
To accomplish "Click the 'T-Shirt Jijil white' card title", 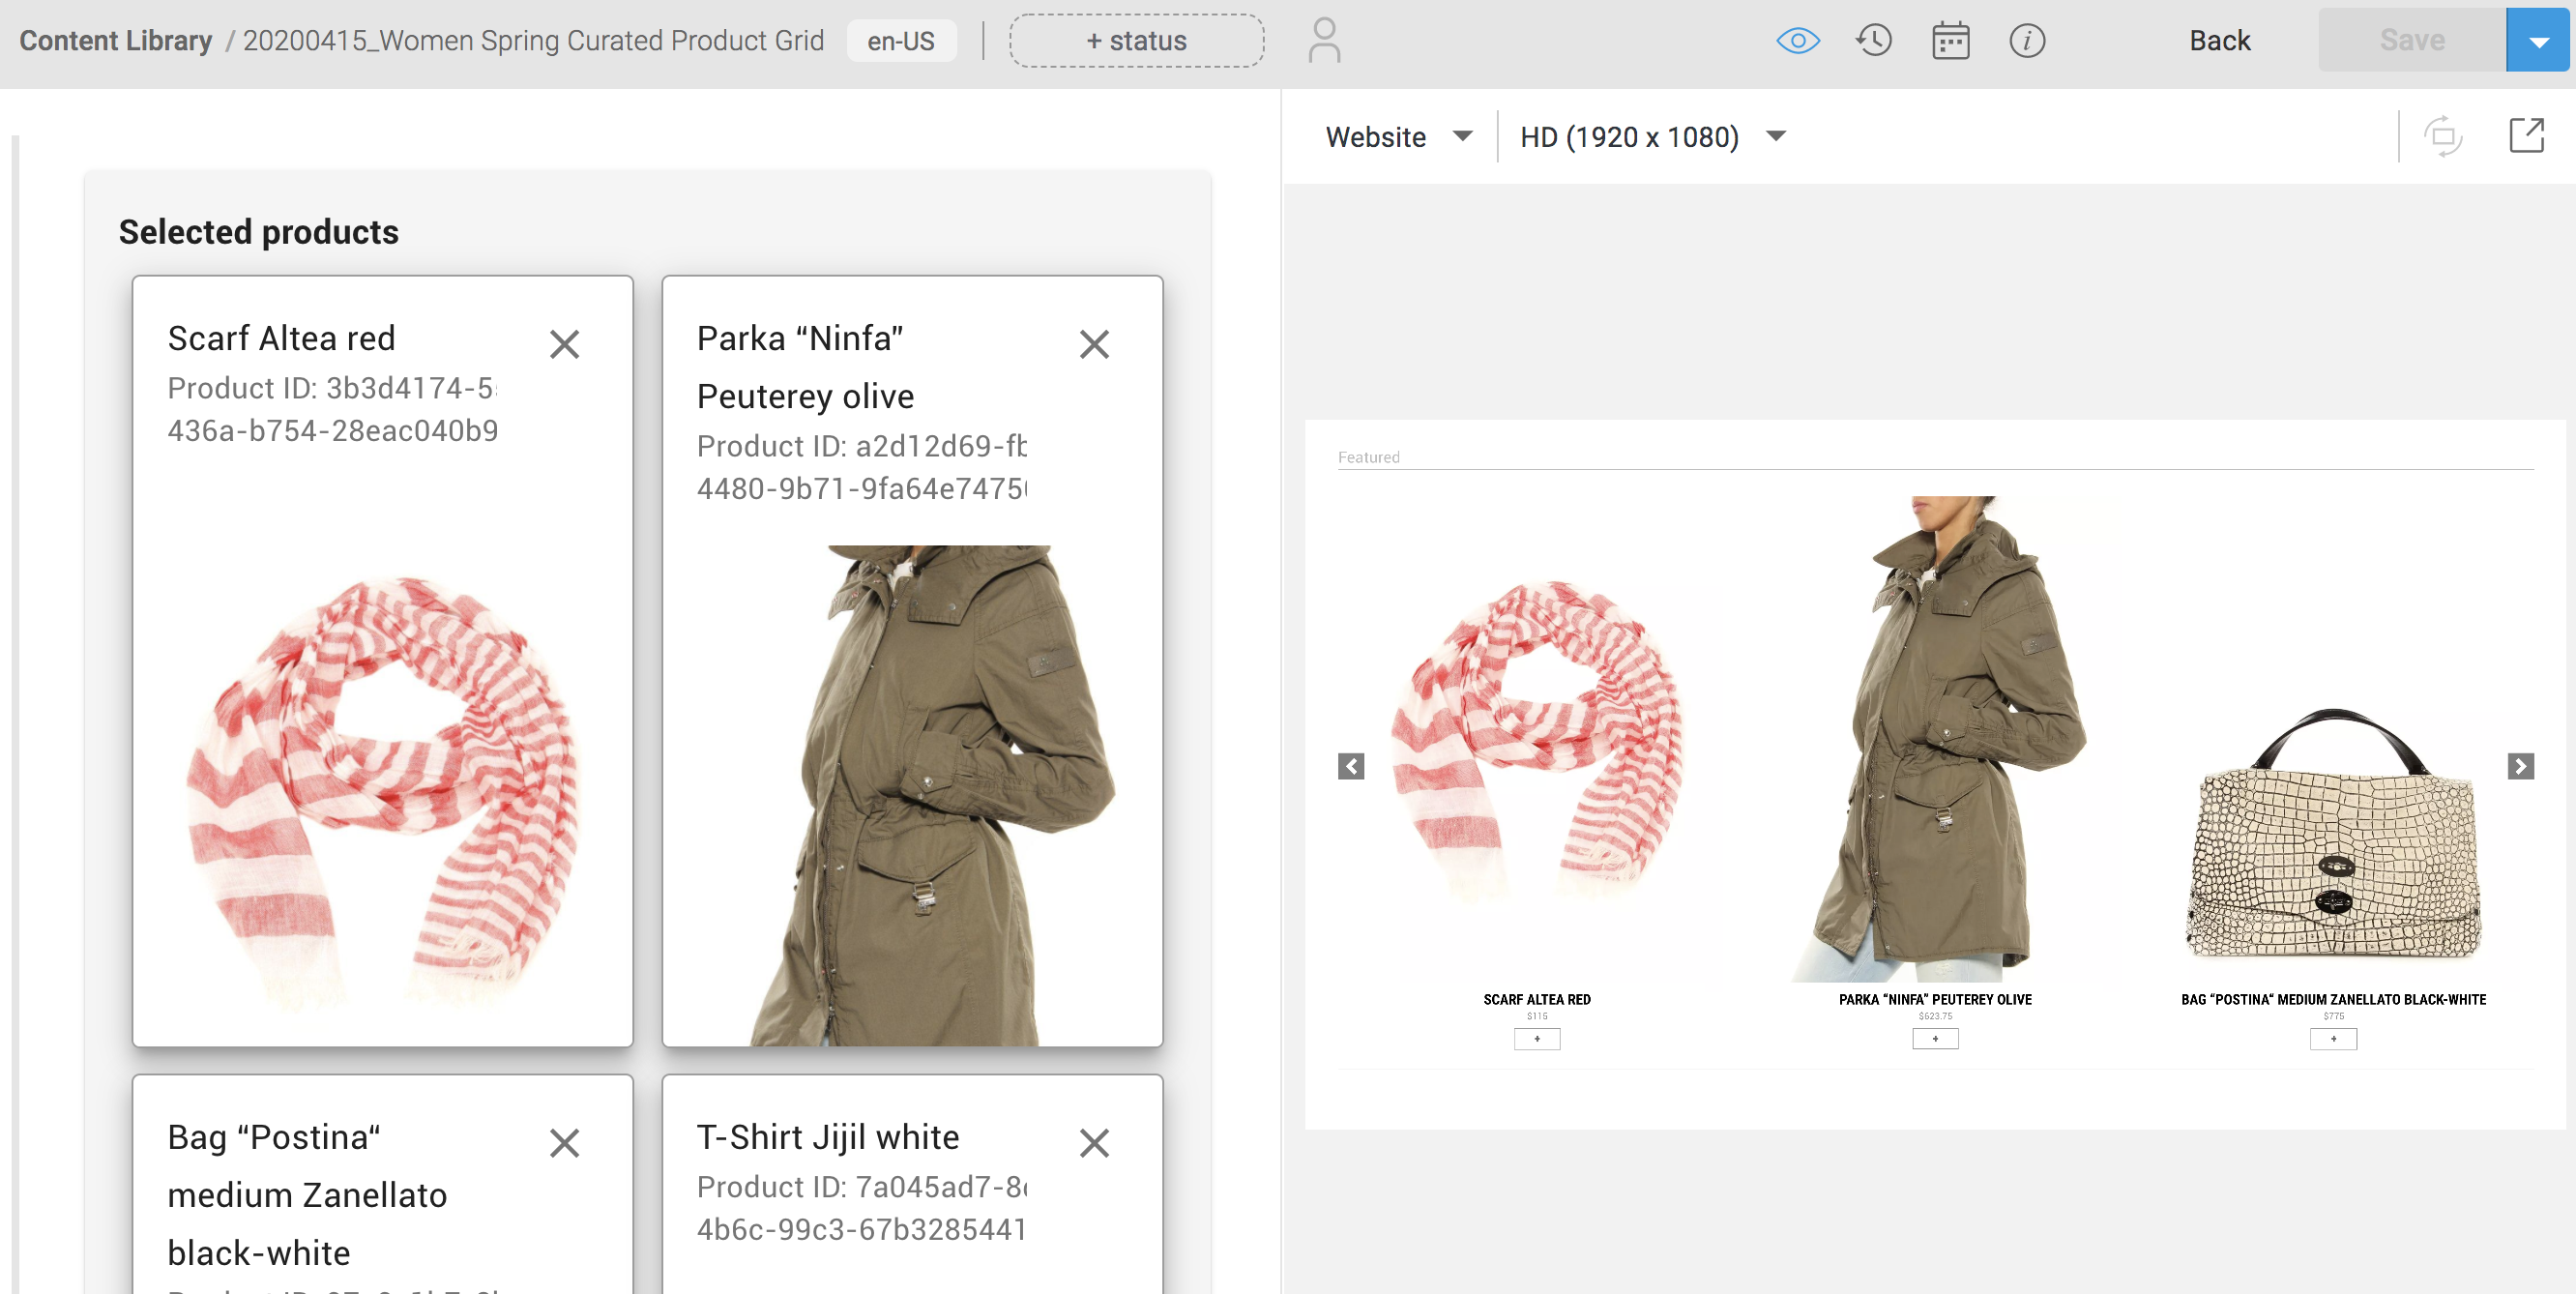I will click(x=828, y=1137).
